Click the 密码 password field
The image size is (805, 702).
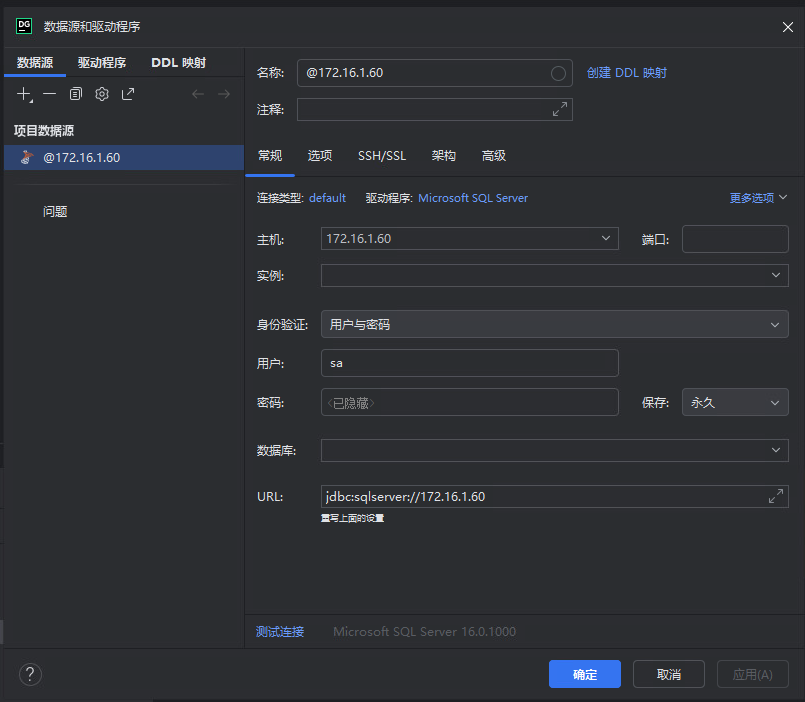pos(470,402)
